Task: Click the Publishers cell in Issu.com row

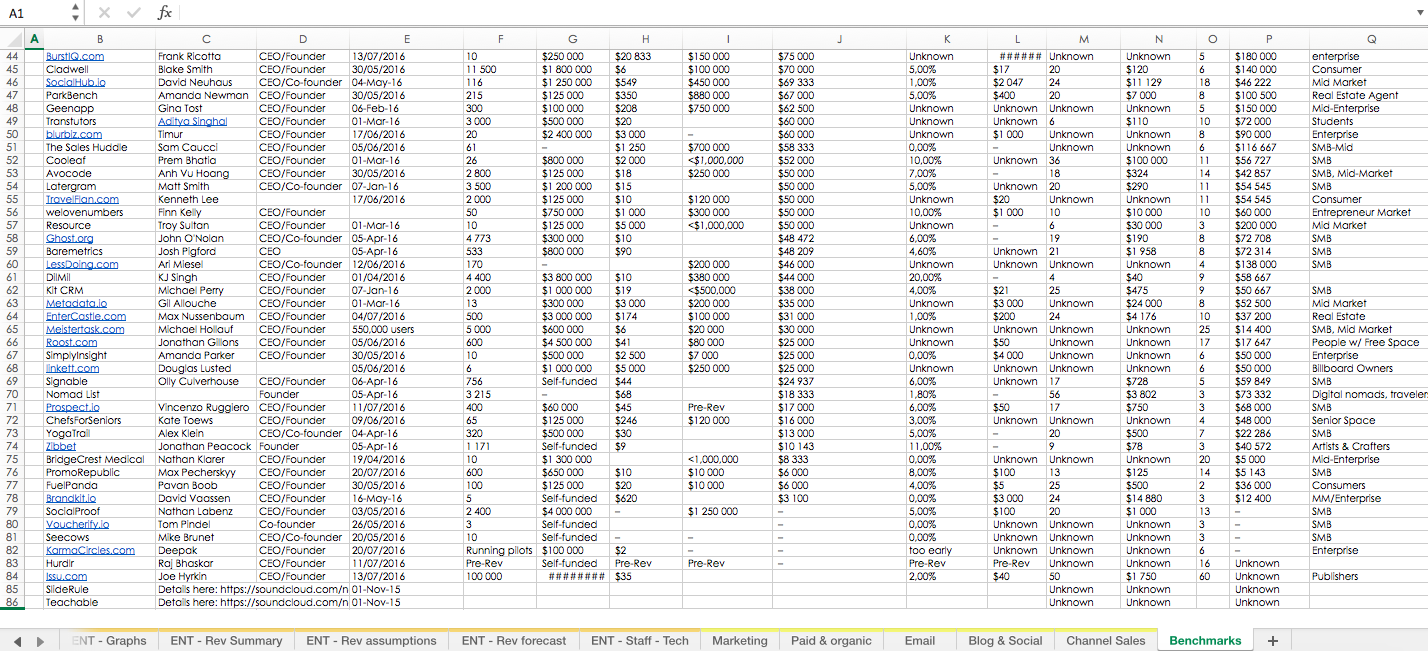Action: pyautogui.click(x=1369, y=577)
